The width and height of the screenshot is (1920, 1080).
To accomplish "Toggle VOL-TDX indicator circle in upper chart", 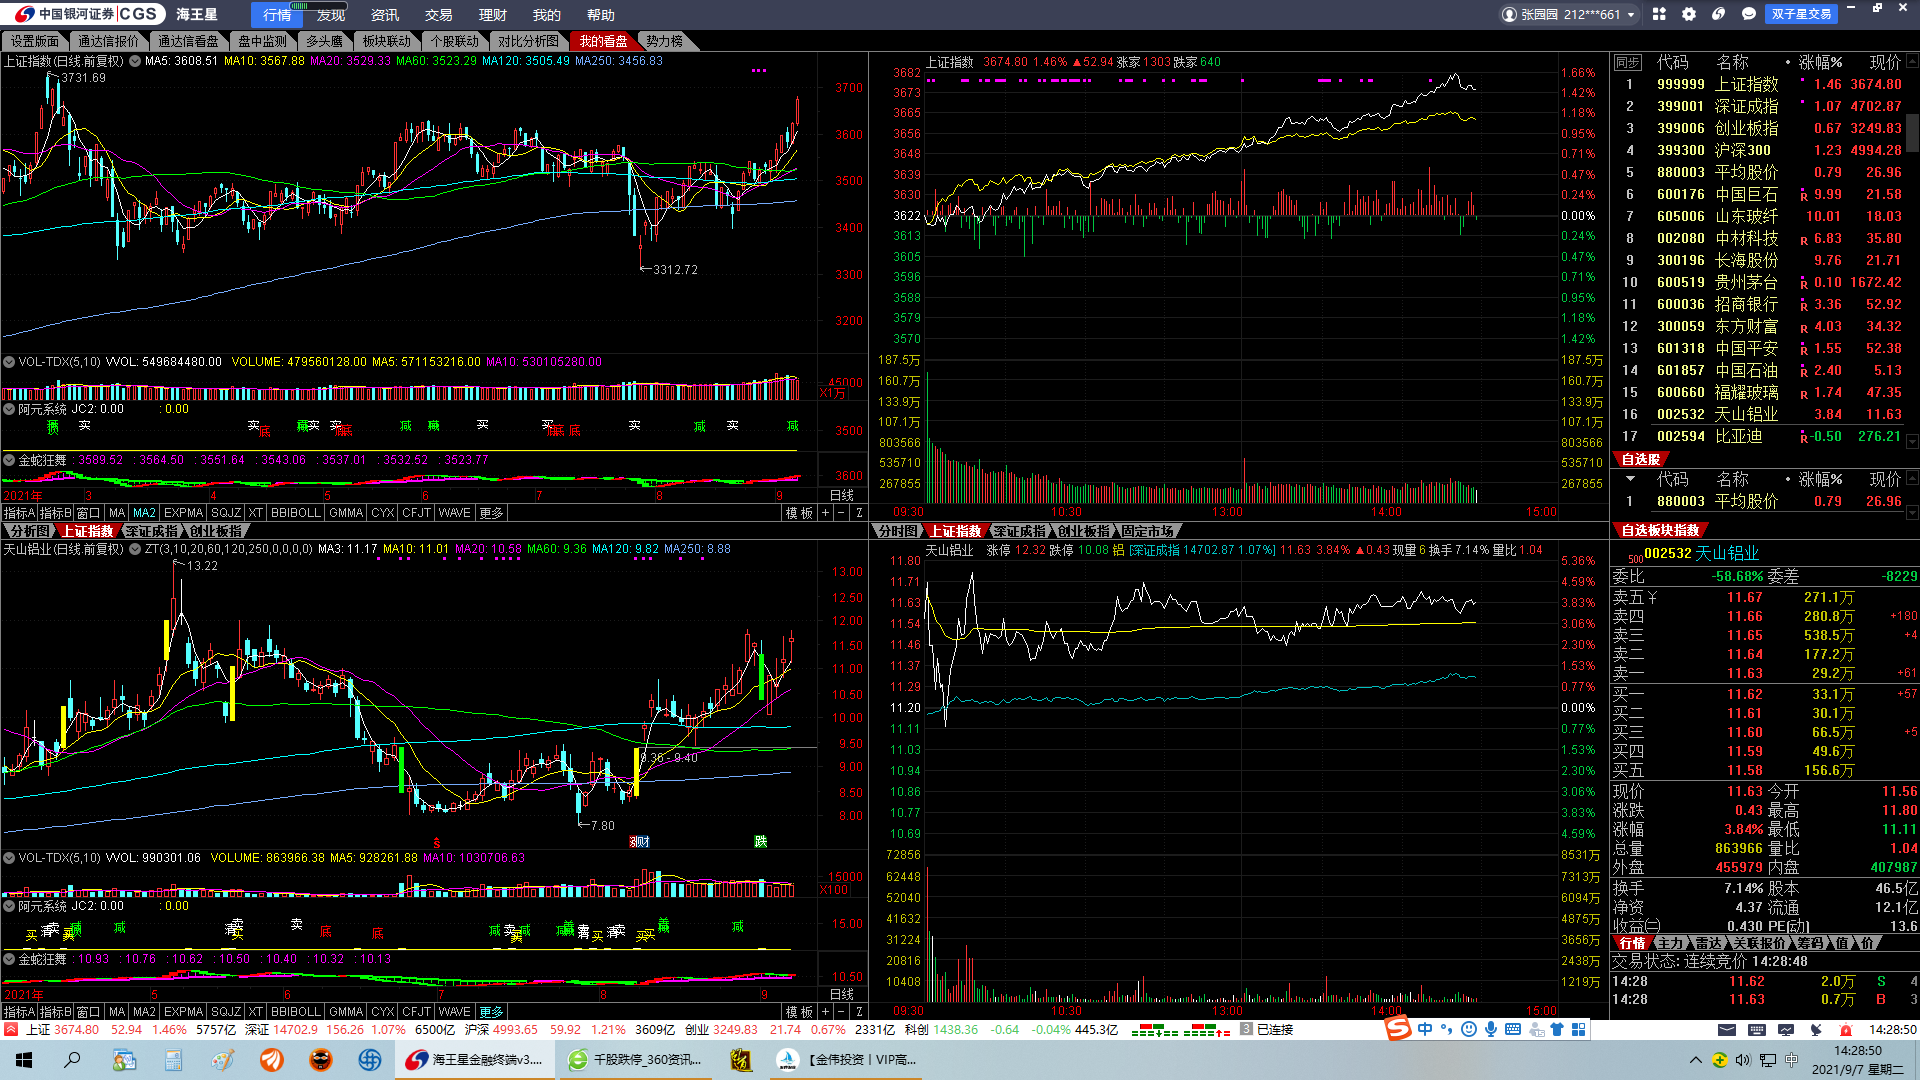I will click(x=9, y=362).
